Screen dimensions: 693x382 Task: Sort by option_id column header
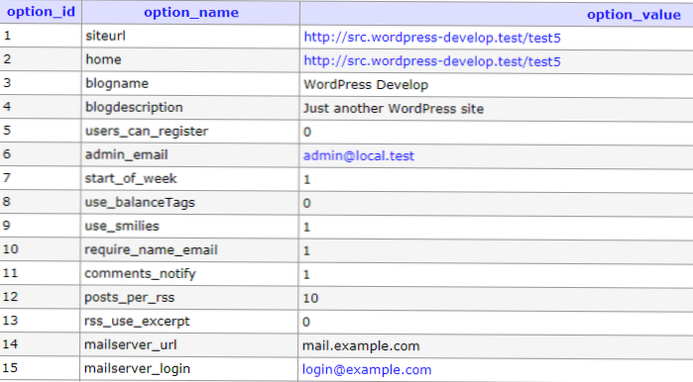[41, 11]
